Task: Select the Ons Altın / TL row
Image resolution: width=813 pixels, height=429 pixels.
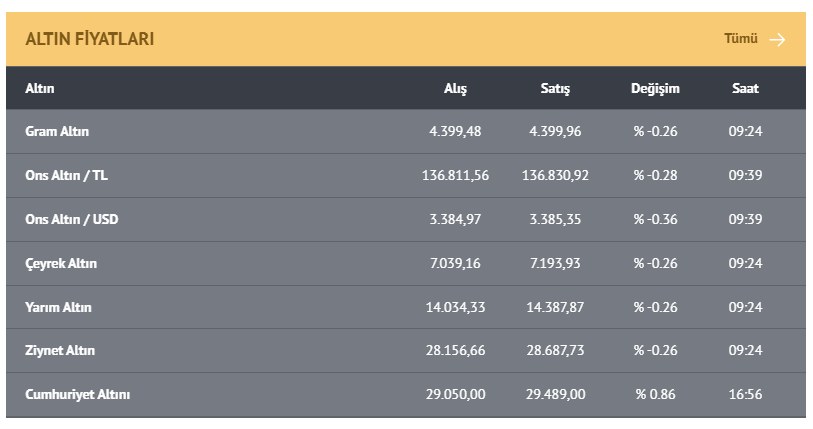Action: [x=67, y=175]
